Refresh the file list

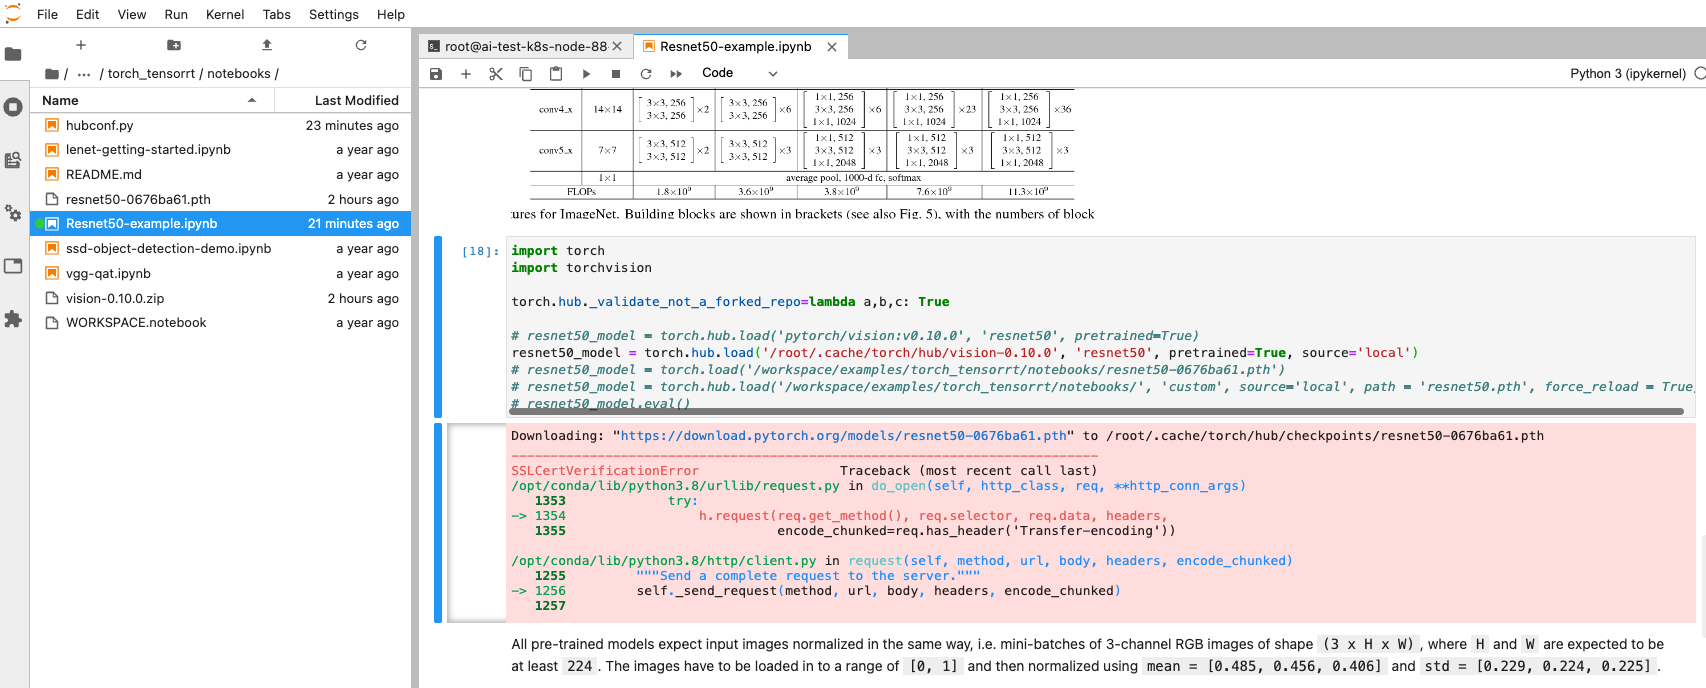coord(361,45)
